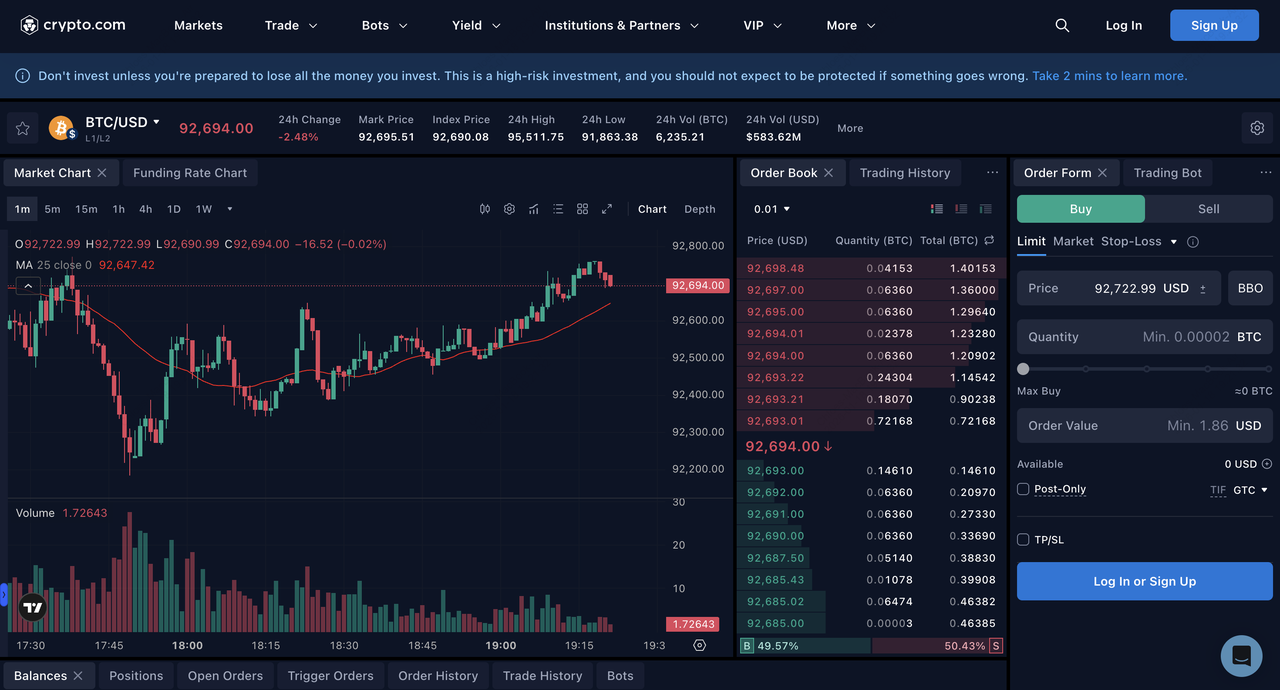
Task: Select the candlestick chart type icon
Action: [x=485, y=209]
